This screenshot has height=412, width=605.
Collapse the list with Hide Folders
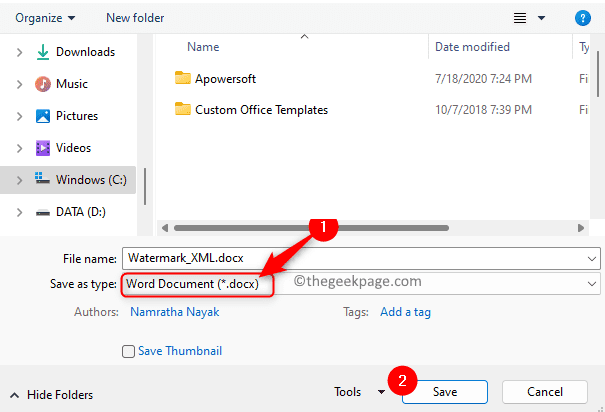point(51,395)
